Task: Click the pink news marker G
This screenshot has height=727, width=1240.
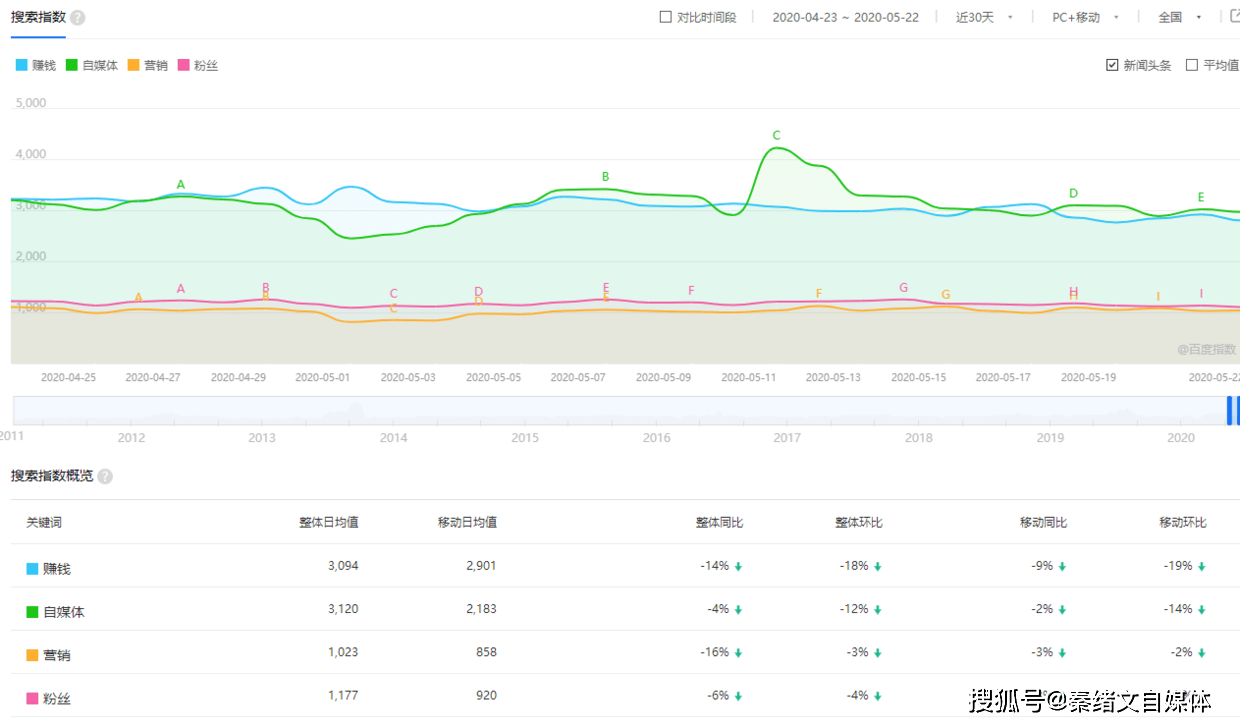Action: click(903, 288)
